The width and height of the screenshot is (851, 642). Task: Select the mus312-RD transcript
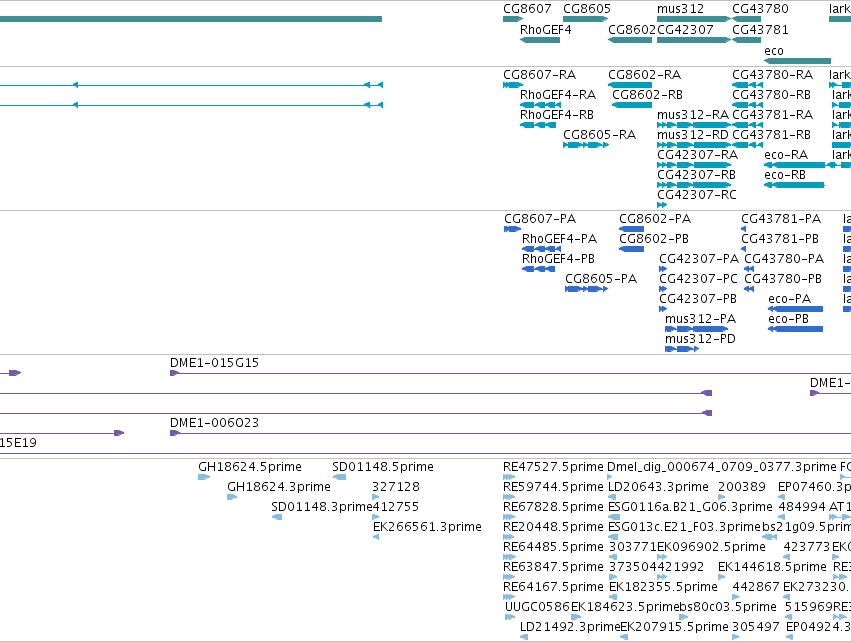(694, 145)
